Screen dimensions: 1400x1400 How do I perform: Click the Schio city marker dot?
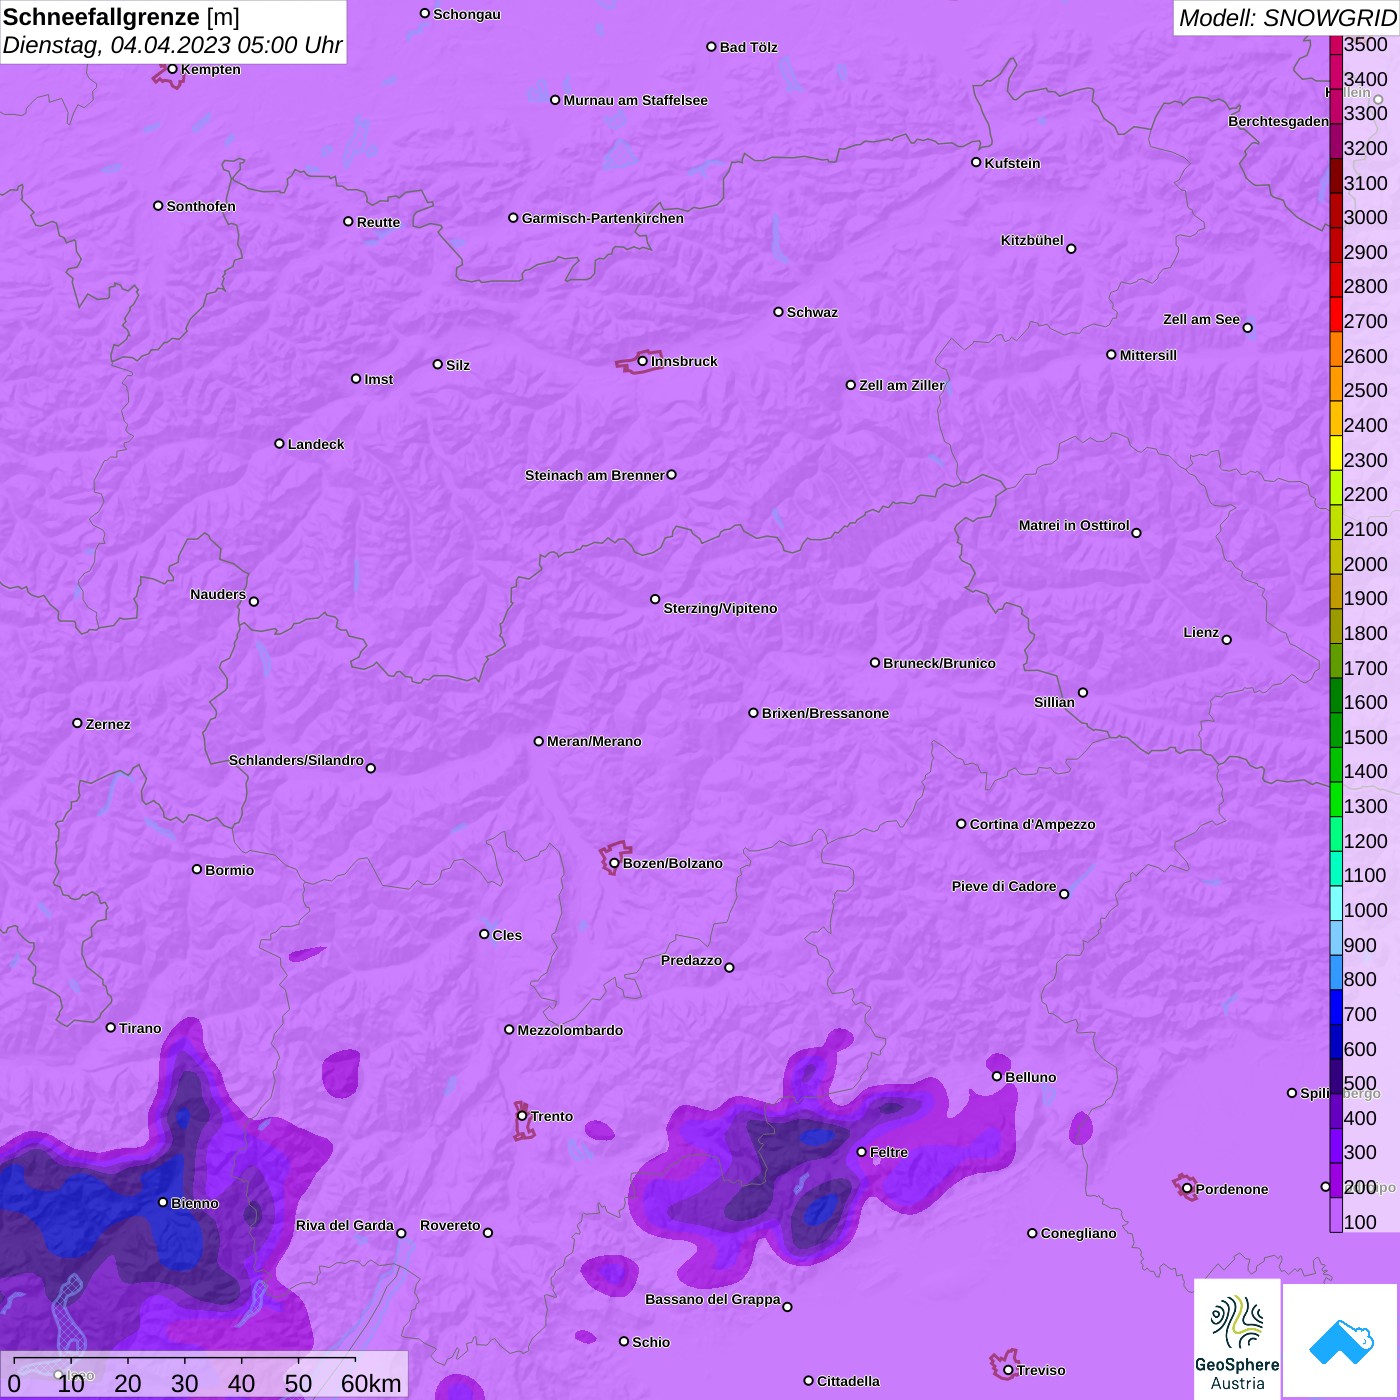click(624, 1341)
